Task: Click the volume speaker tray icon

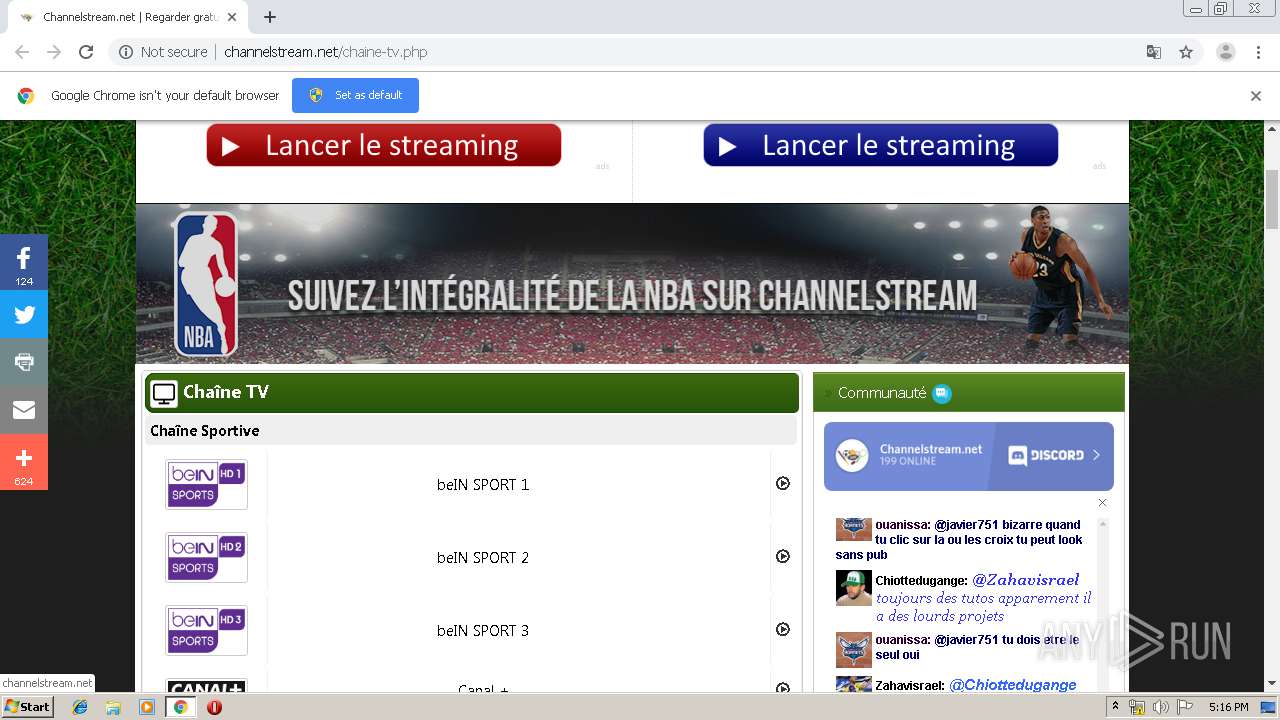Action: (1160, 707)
